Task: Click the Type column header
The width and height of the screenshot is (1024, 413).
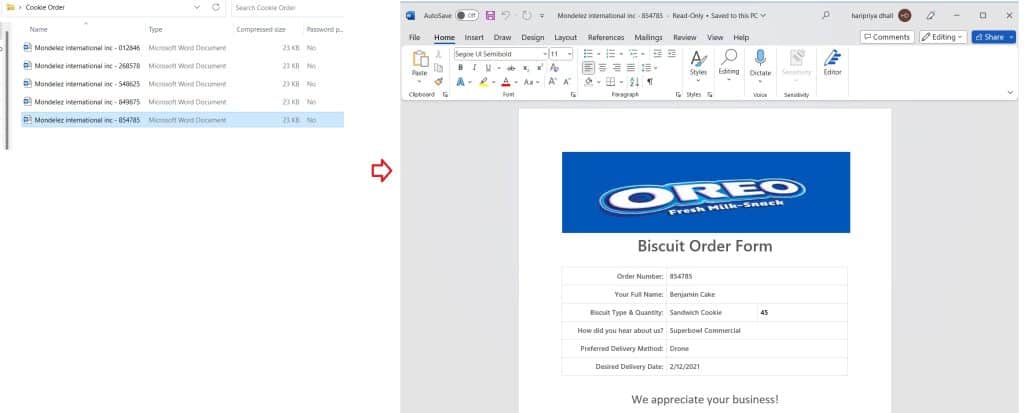Action: 155,29
